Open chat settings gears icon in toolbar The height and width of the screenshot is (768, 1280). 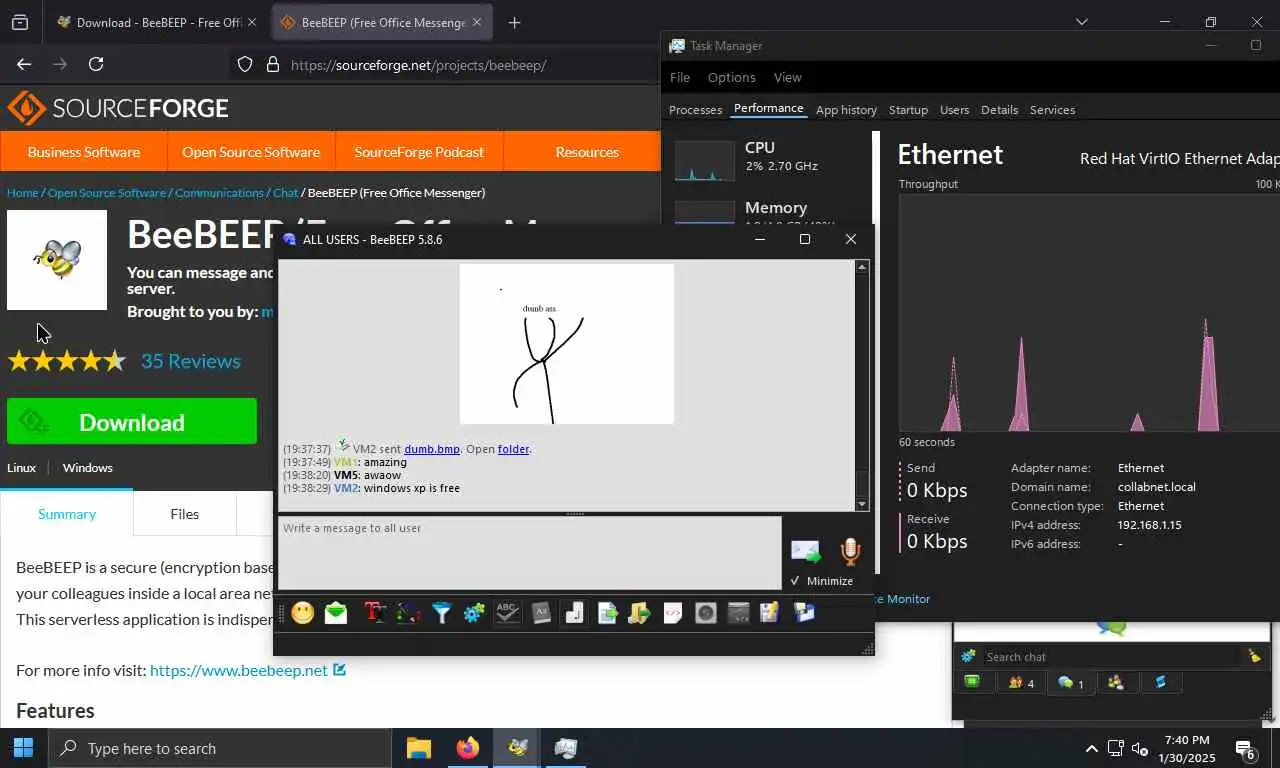(x=474, y=613)
